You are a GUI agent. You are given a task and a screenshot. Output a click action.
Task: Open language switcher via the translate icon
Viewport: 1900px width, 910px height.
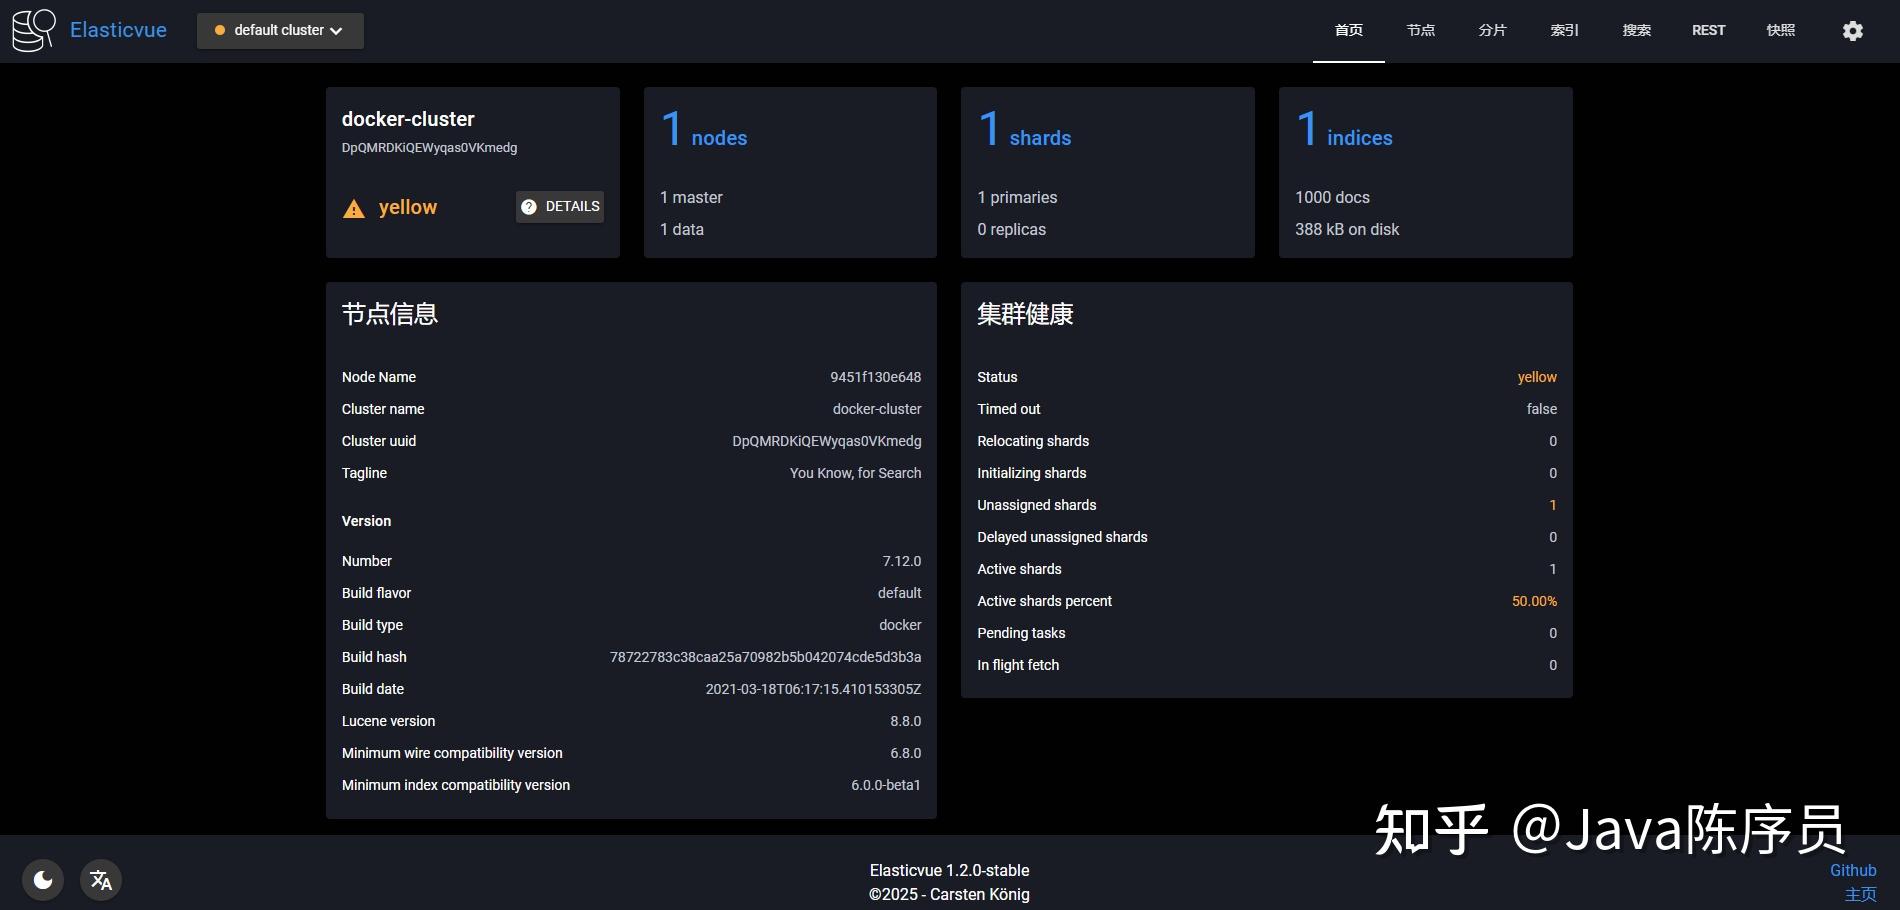(100, 879)
